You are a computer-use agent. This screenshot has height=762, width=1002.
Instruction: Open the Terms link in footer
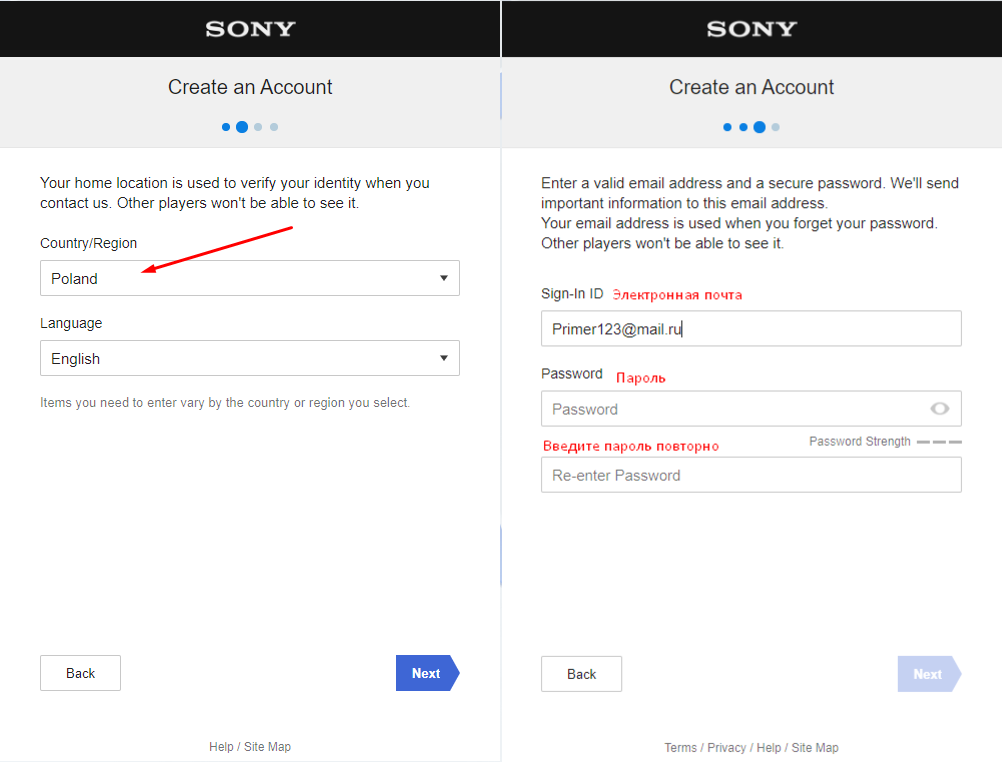[680, 747]
